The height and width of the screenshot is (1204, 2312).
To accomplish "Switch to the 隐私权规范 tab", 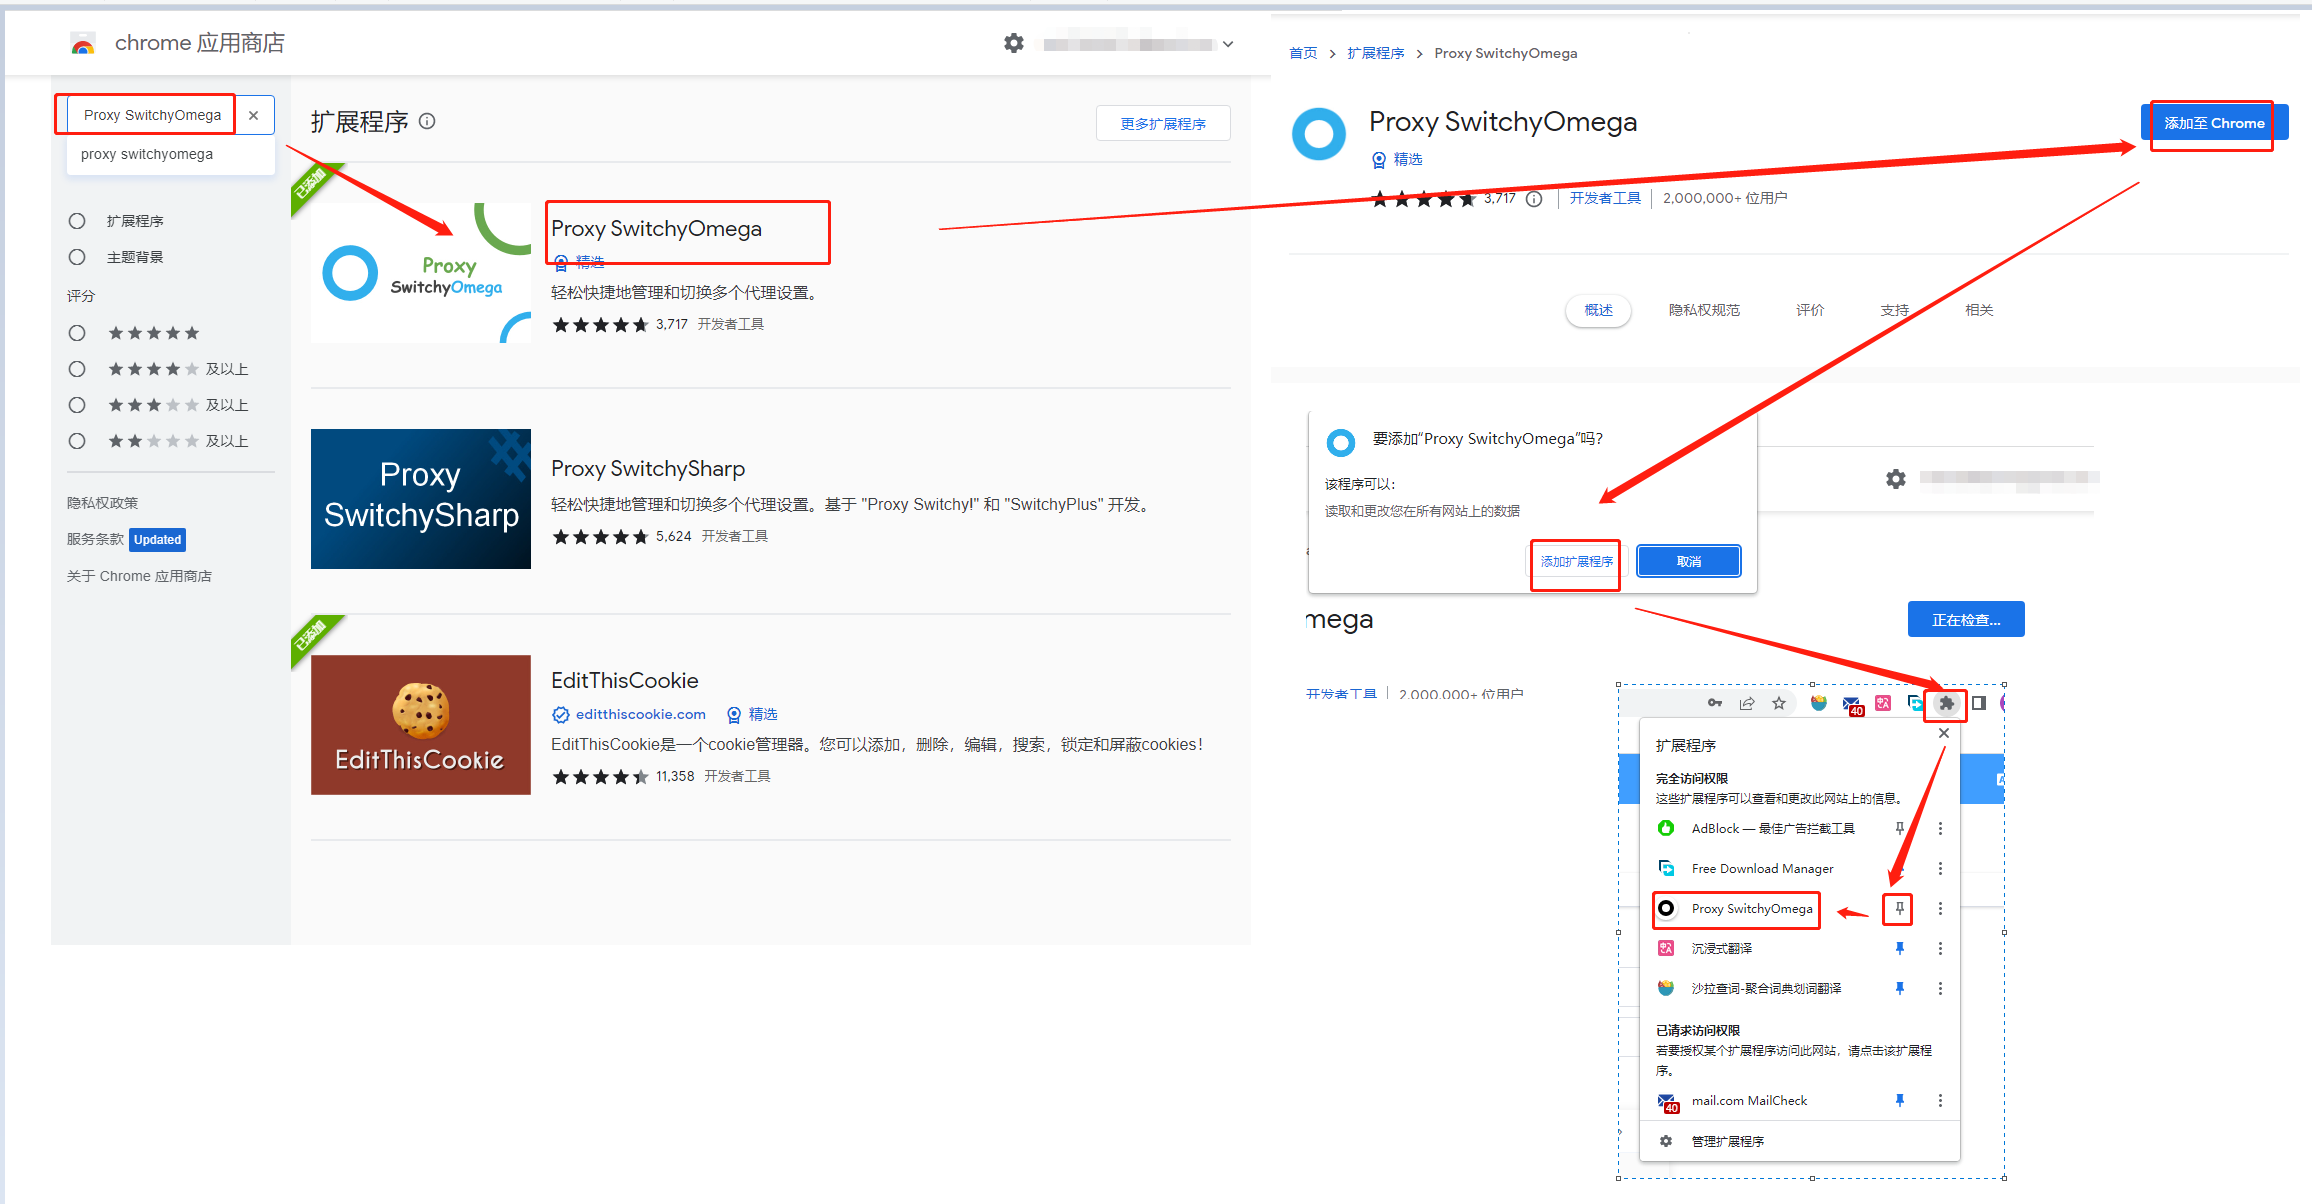I will coord(1704,310).
